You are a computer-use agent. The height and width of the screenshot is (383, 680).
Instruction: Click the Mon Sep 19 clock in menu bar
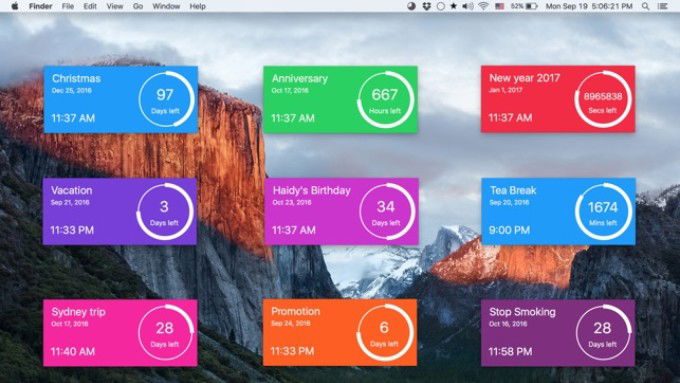[588, 6]
